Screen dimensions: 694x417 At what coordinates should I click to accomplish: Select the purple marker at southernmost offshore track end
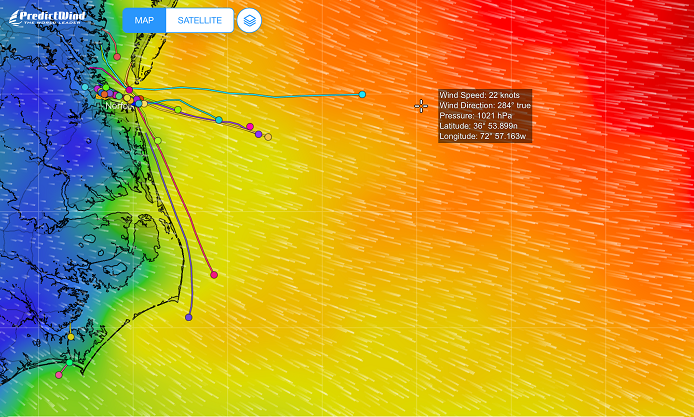tap(189, 317)
